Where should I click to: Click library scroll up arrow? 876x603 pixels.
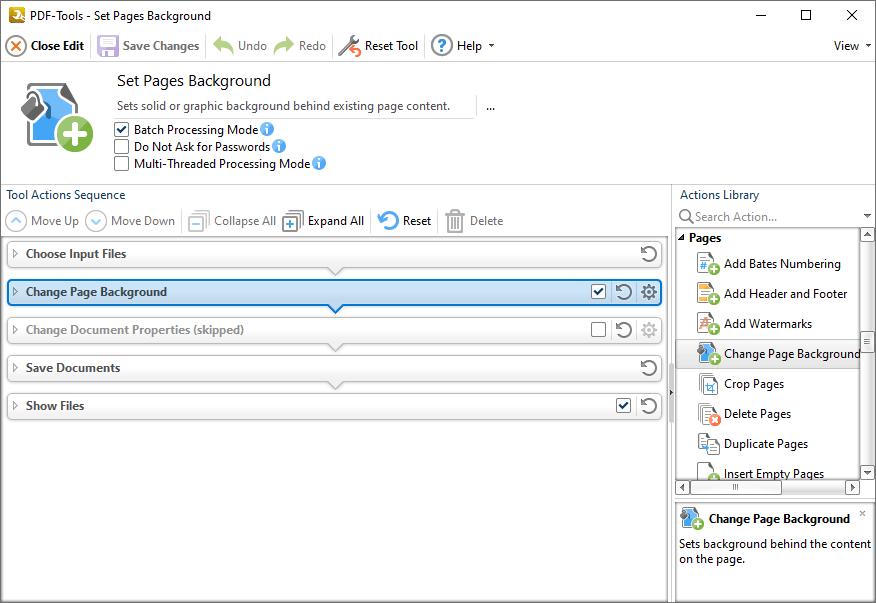click(867, 235)
